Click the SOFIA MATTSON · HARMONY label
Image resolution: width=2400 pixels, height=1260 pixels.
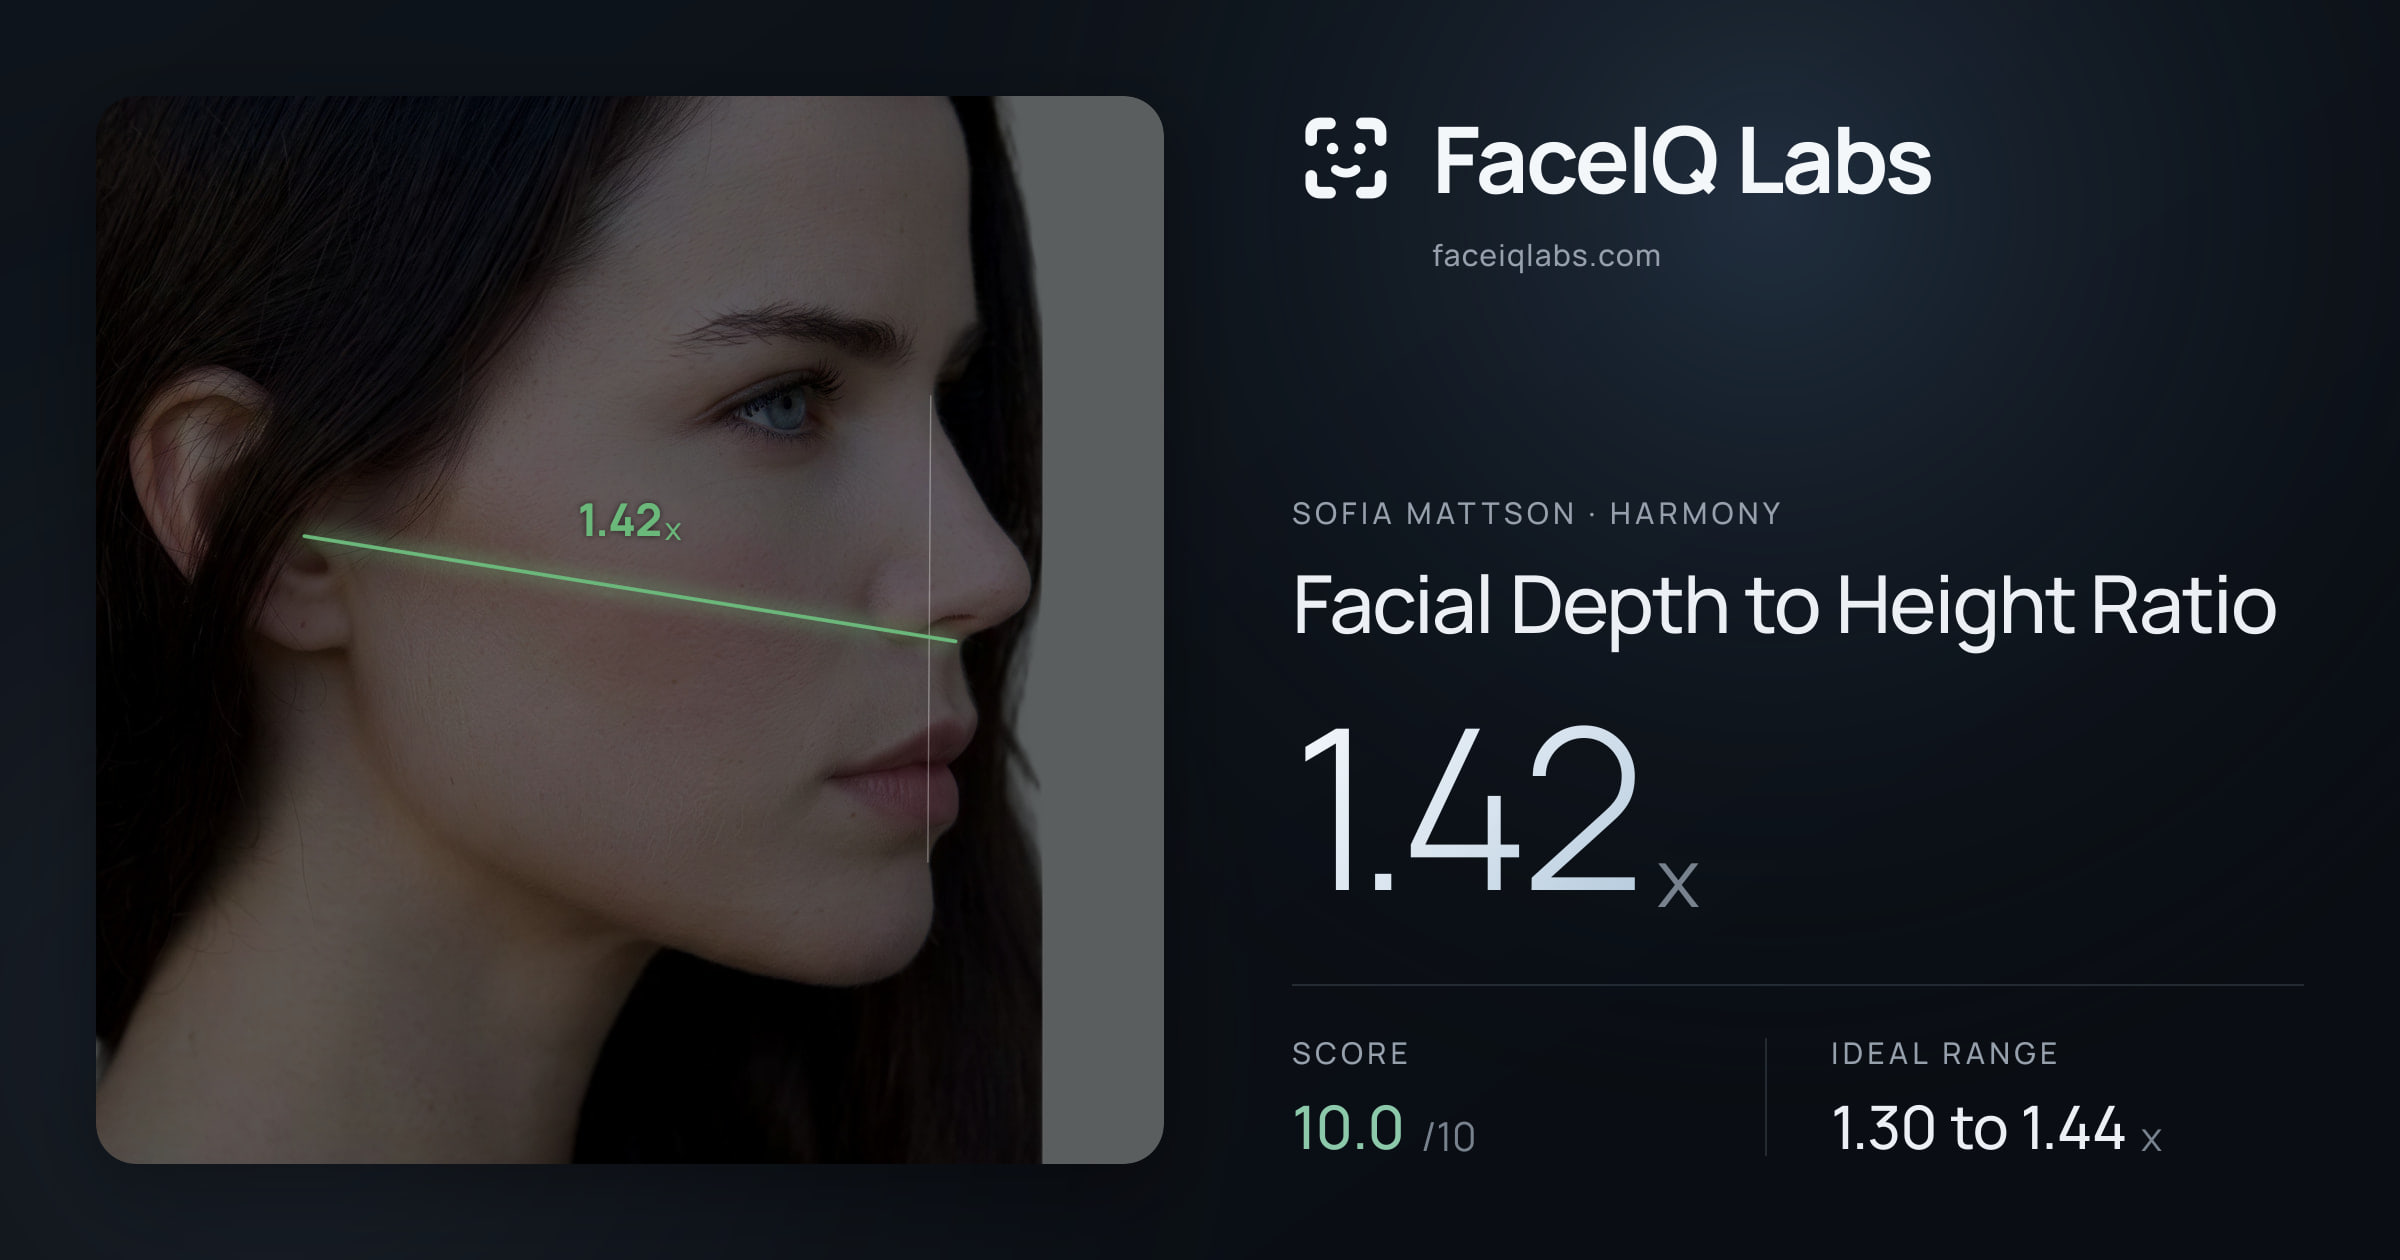tap(1536, 513)
